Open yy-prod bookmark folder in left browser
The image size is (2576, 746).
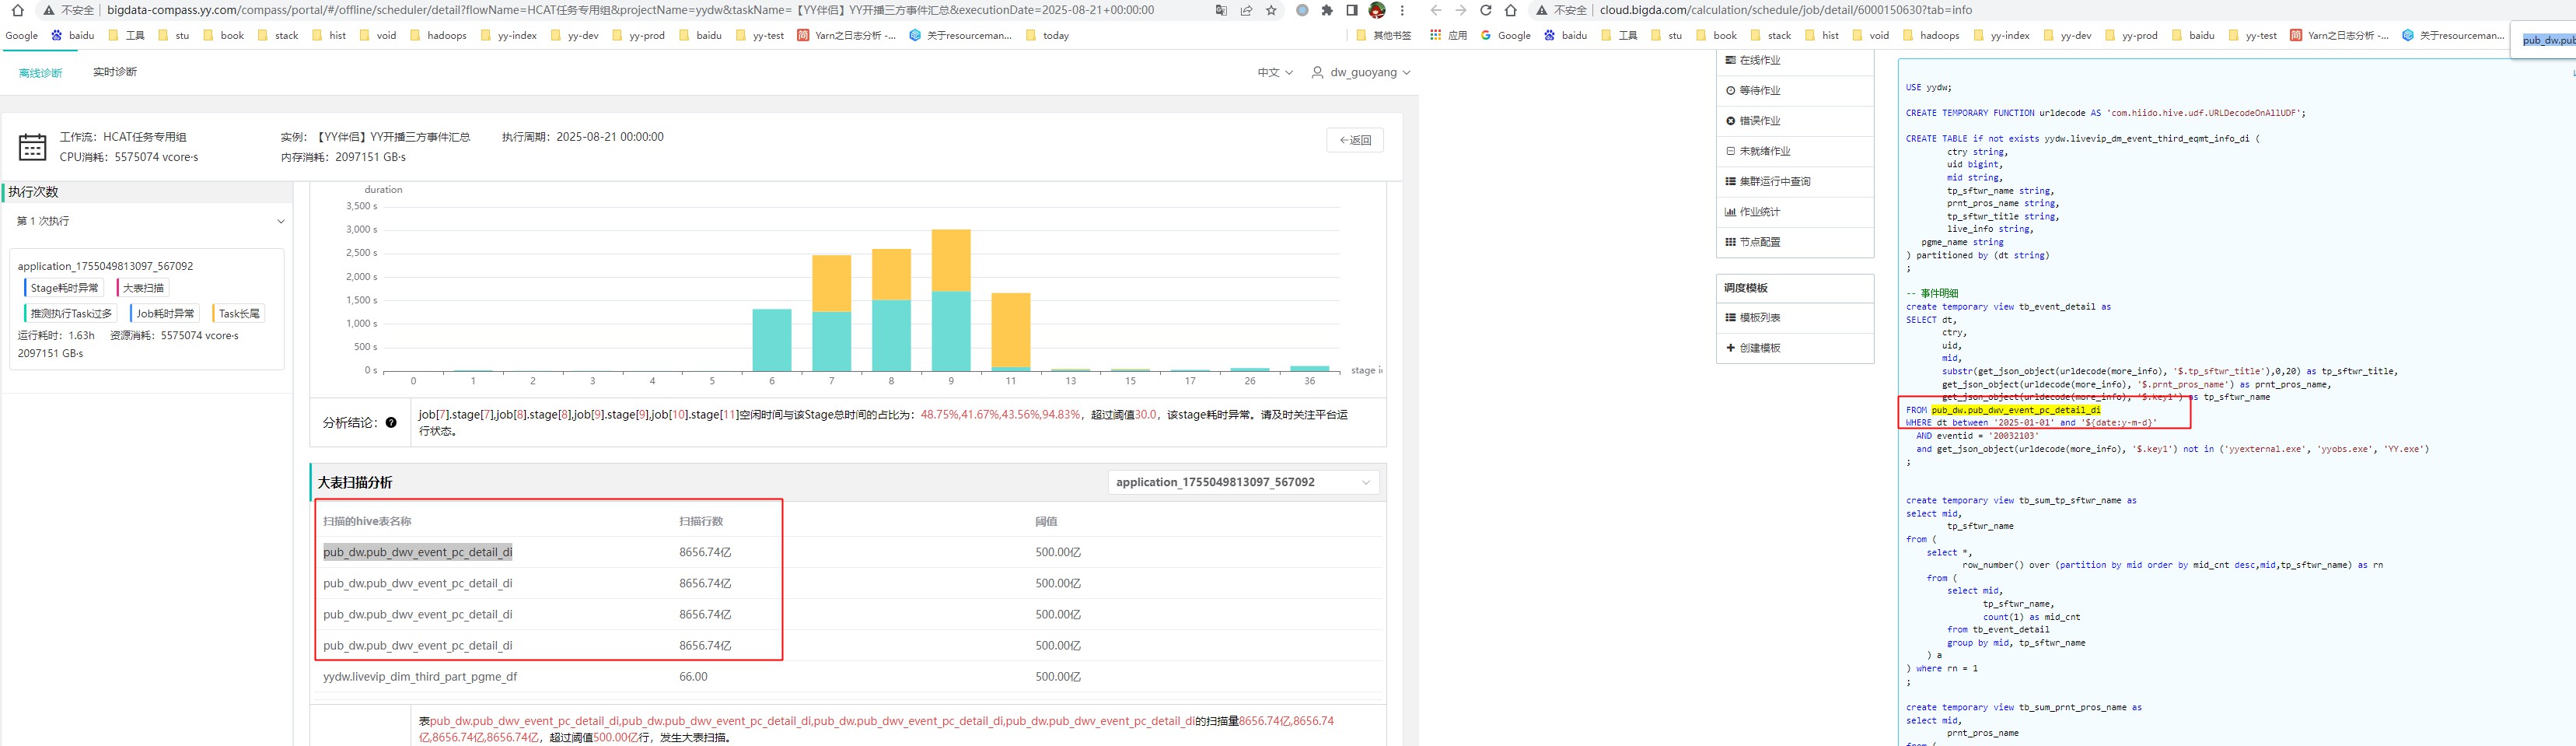pyautogui.click(x=638, y=35)
